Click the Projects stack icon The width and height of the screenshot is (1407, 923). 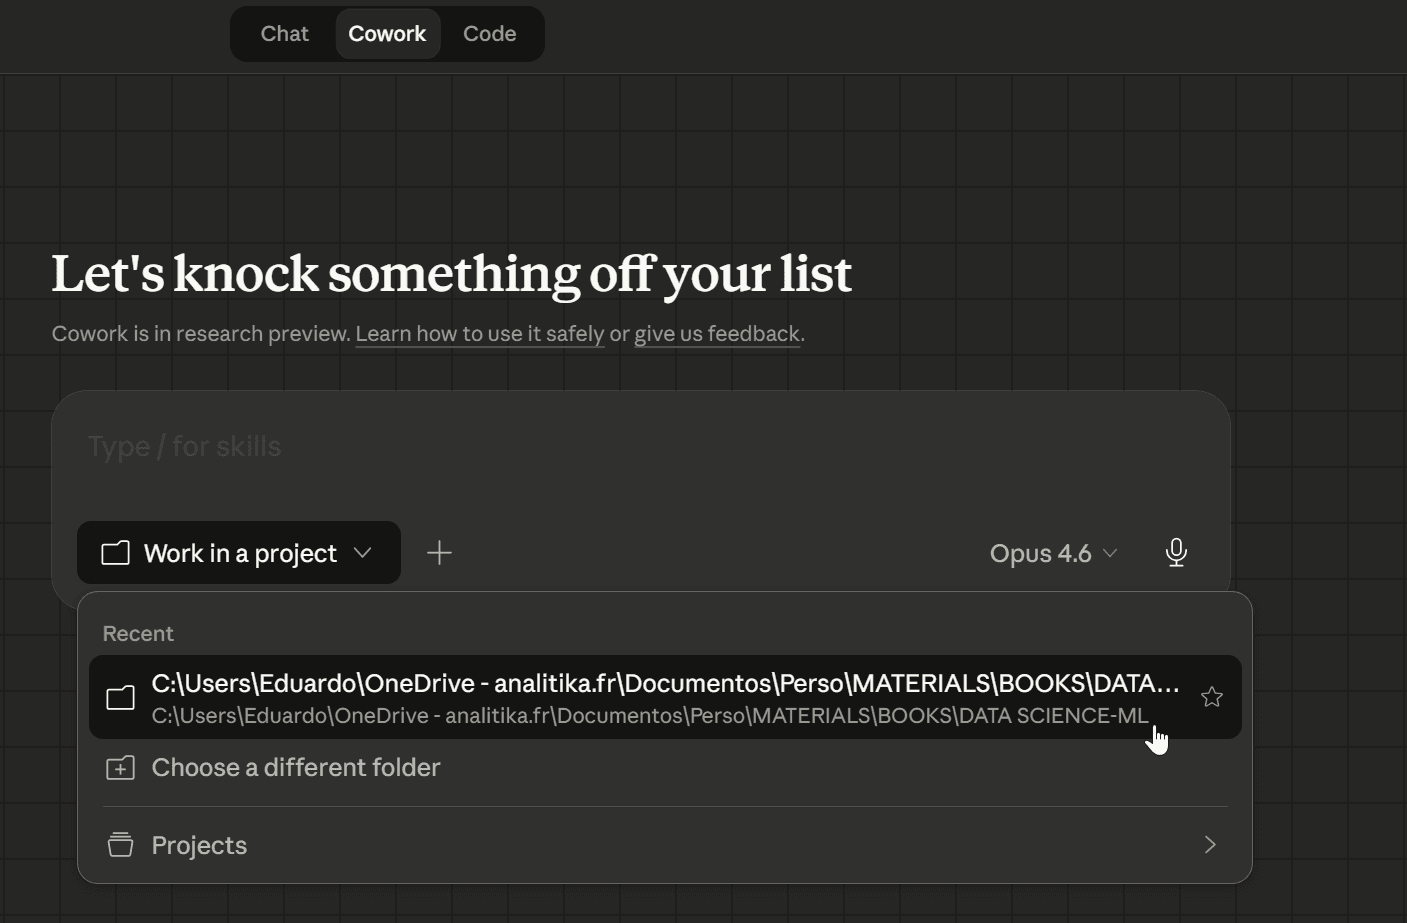pyautogui.click(x=121, y=845)
